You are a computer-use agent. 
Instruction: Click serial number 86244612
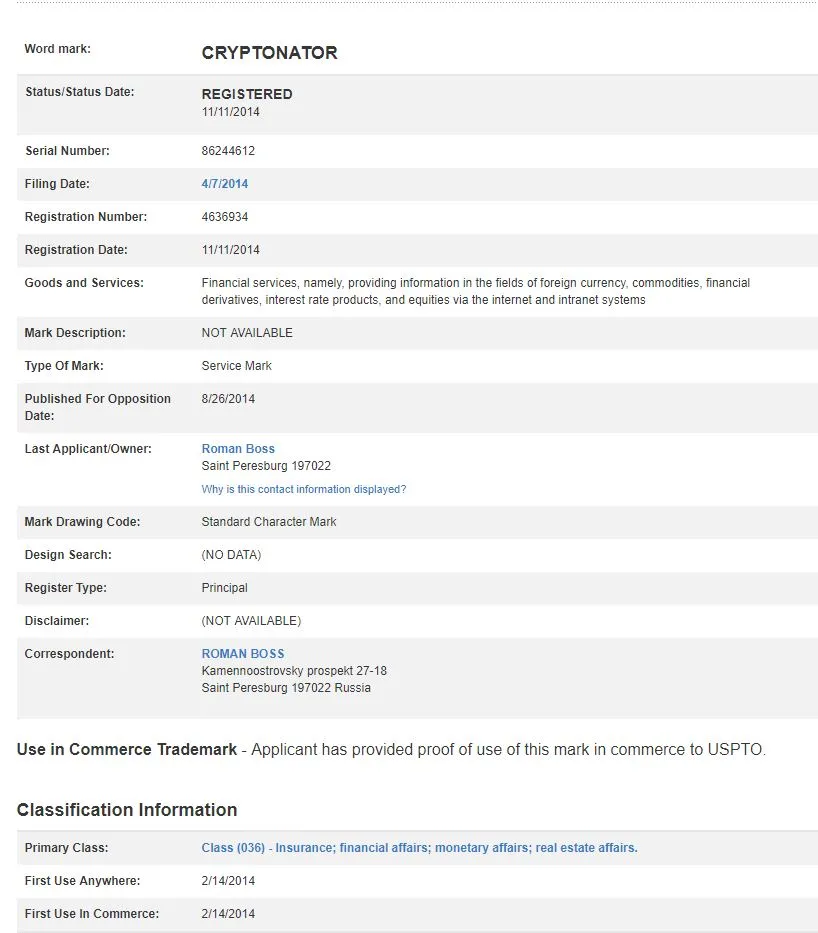228,151
